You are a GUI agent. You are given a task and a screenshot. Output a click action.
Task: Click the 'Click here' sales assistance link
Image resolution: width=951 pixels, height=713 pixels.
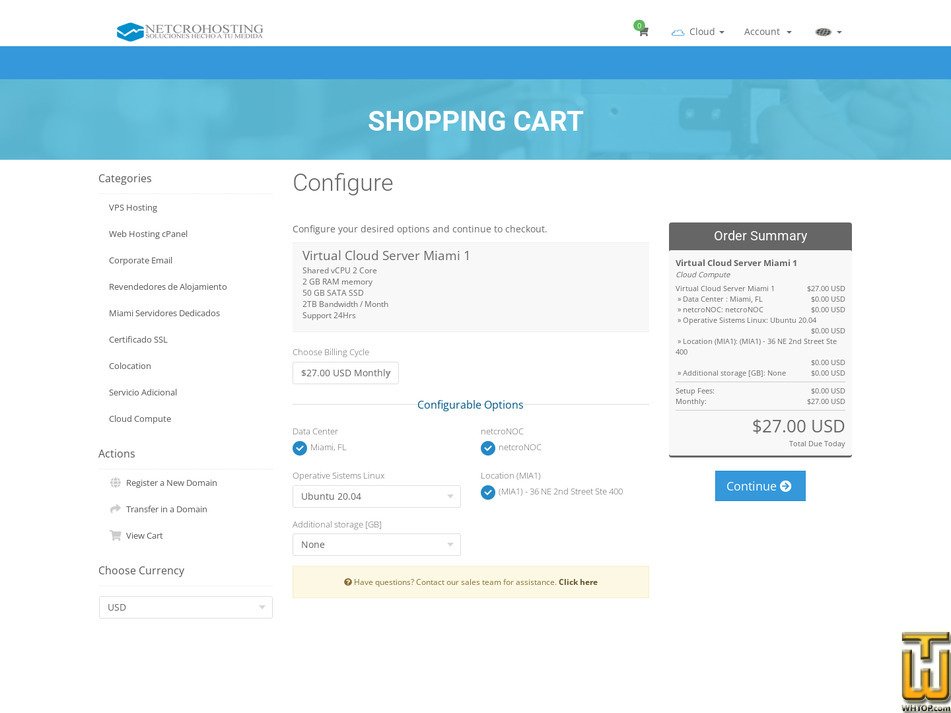pyautogui.click(x=578, y=582)
